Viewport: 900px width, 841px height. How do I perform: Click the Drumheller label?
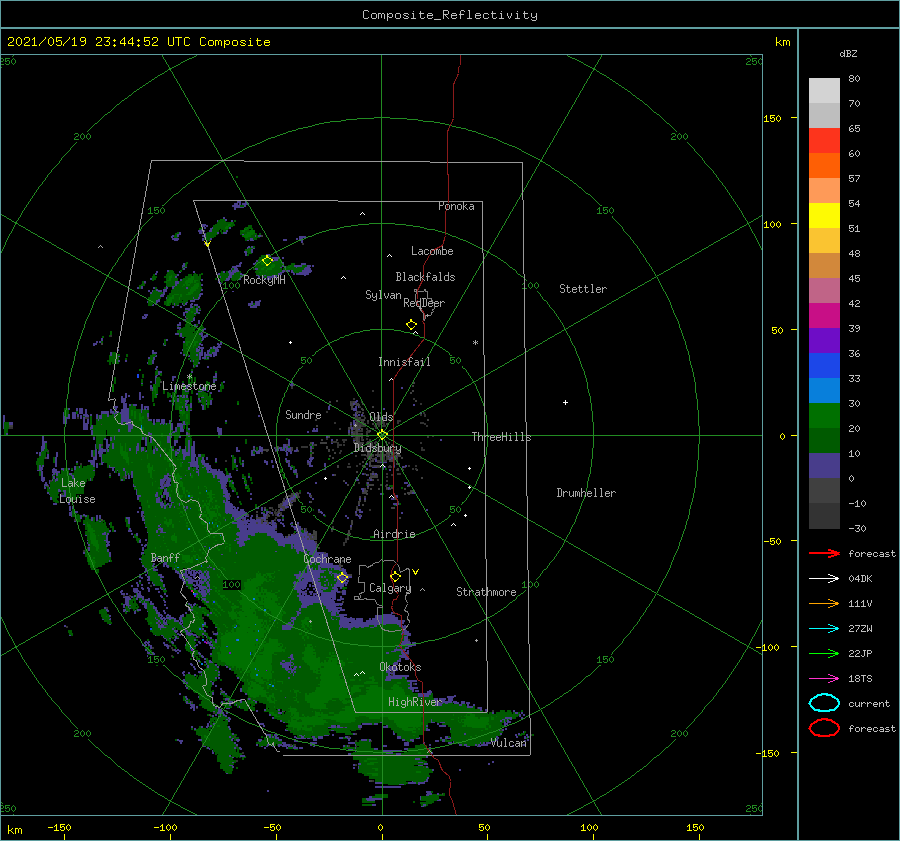[586, 493]
